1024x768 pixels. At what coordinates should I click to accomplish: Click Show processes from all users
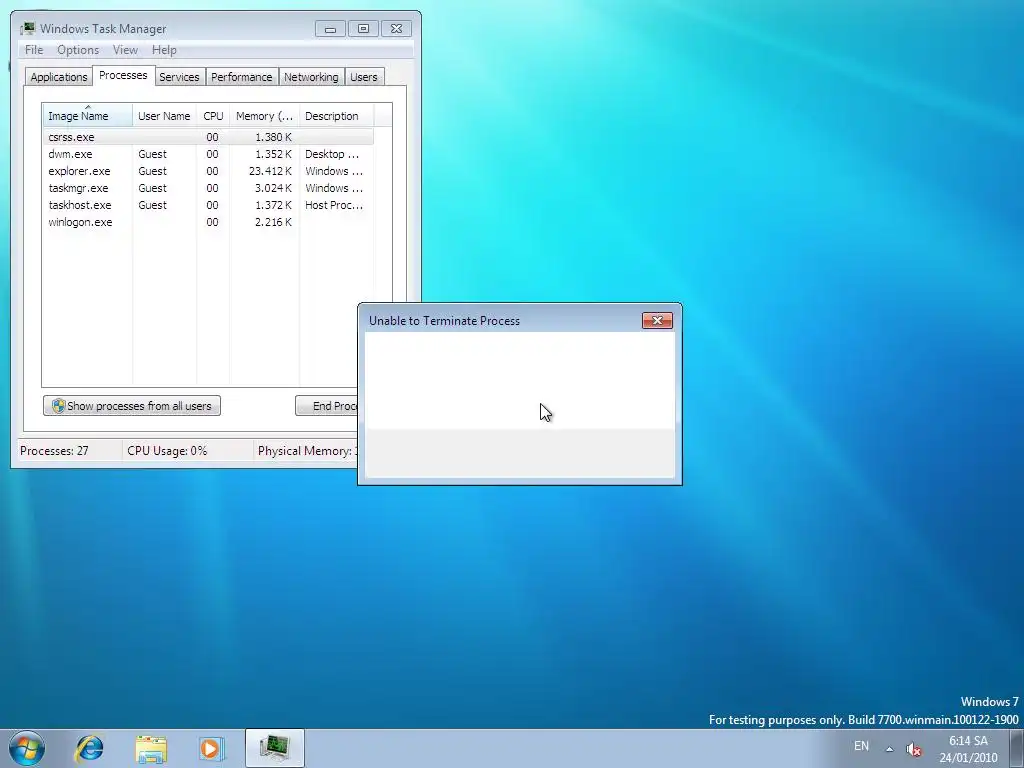[x=132, y=406]
